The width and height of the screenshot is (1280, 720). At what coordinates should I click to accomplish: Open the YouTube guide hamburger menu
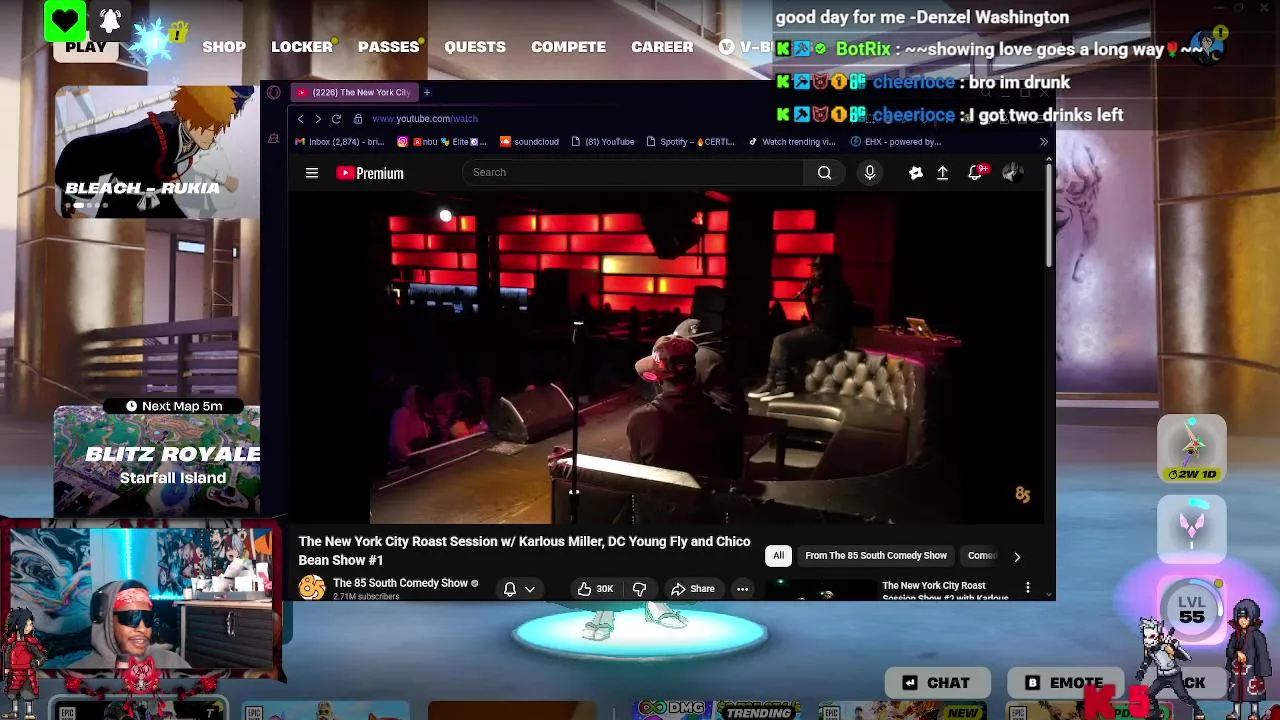click(x=312, y=173)
